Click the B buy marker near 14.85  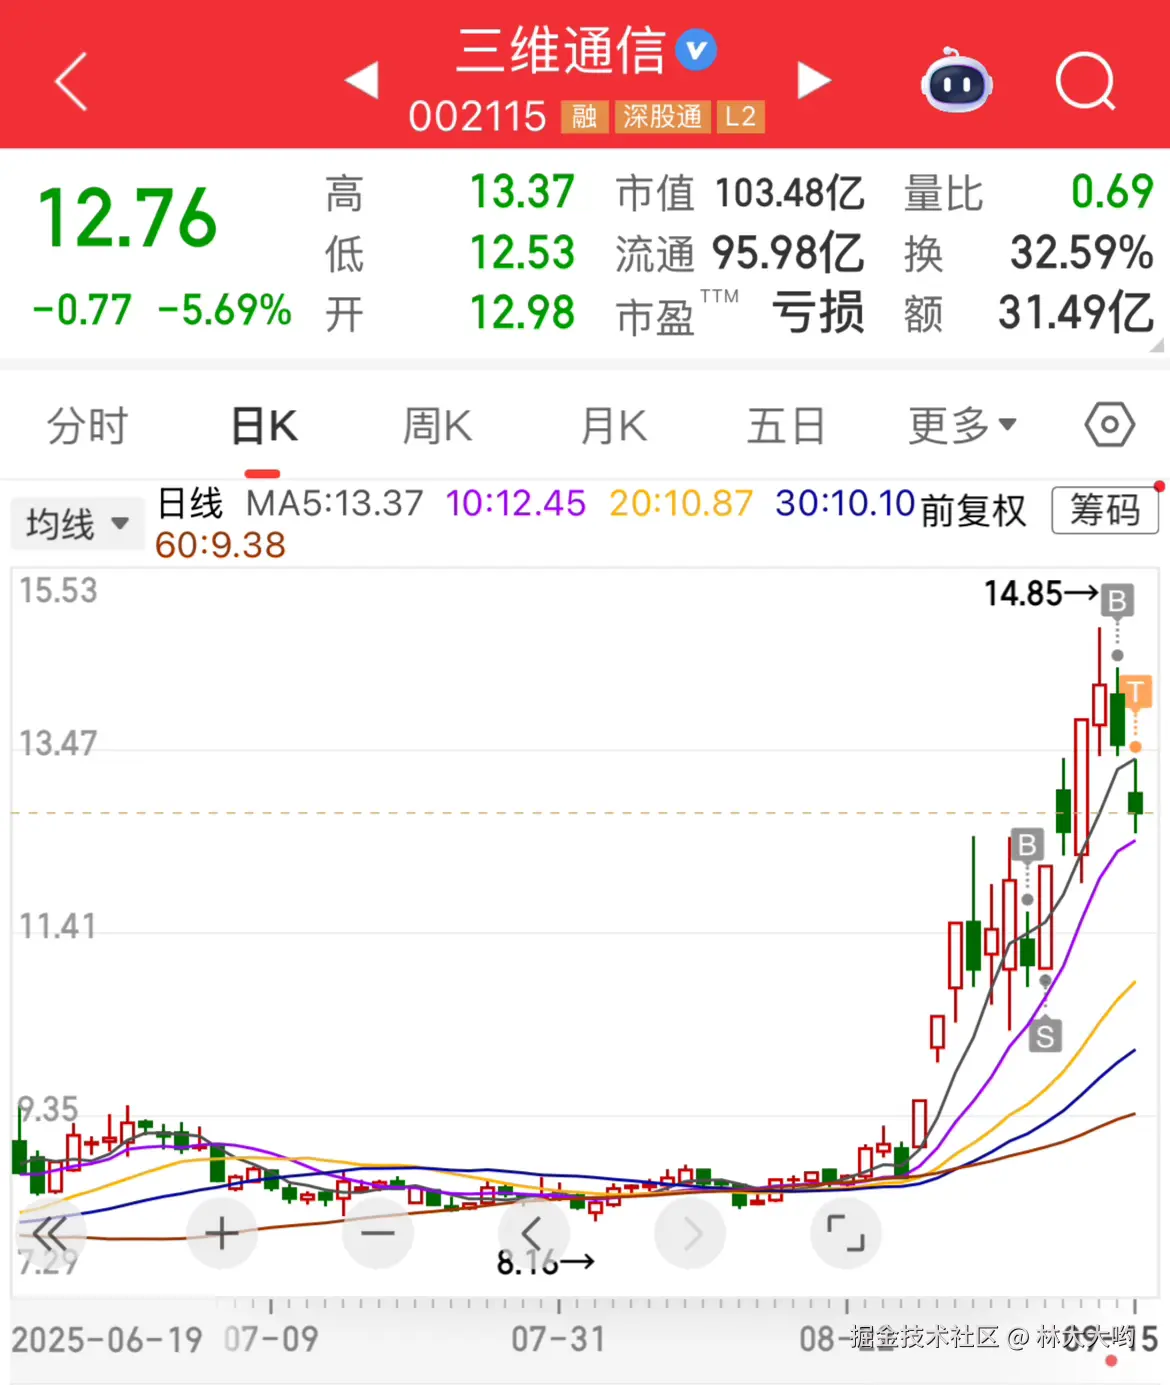point(1118,600)
